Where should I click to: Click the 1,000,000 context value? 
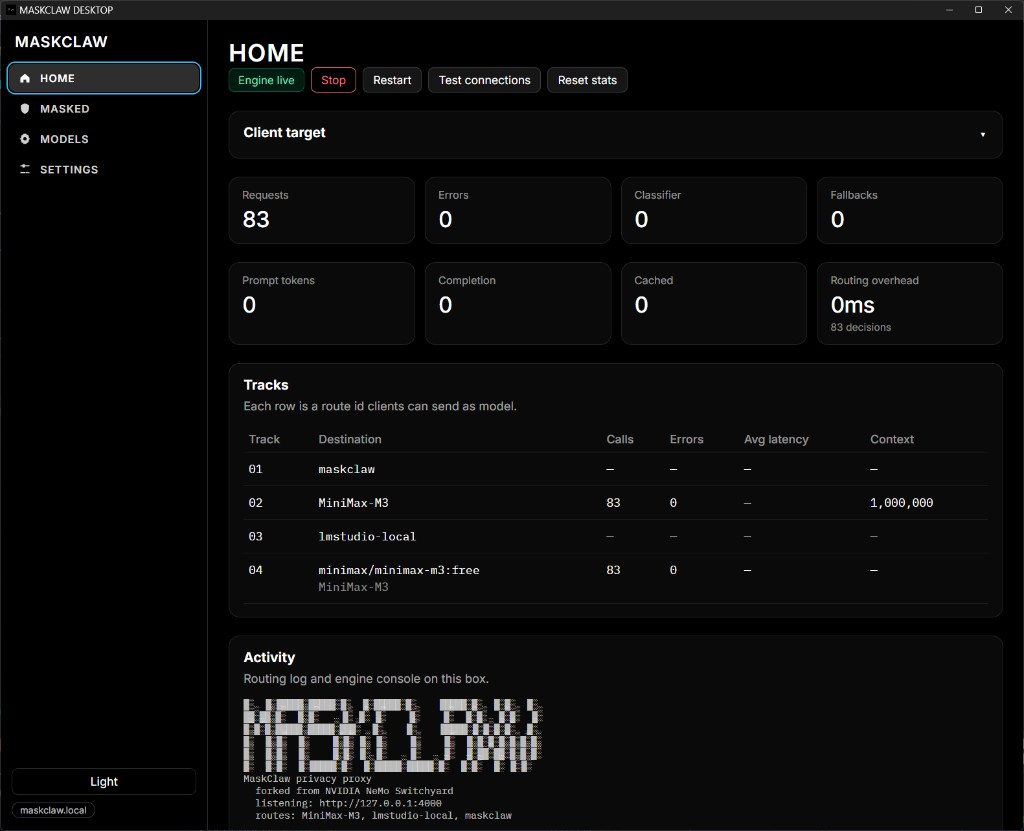(901, 503)
